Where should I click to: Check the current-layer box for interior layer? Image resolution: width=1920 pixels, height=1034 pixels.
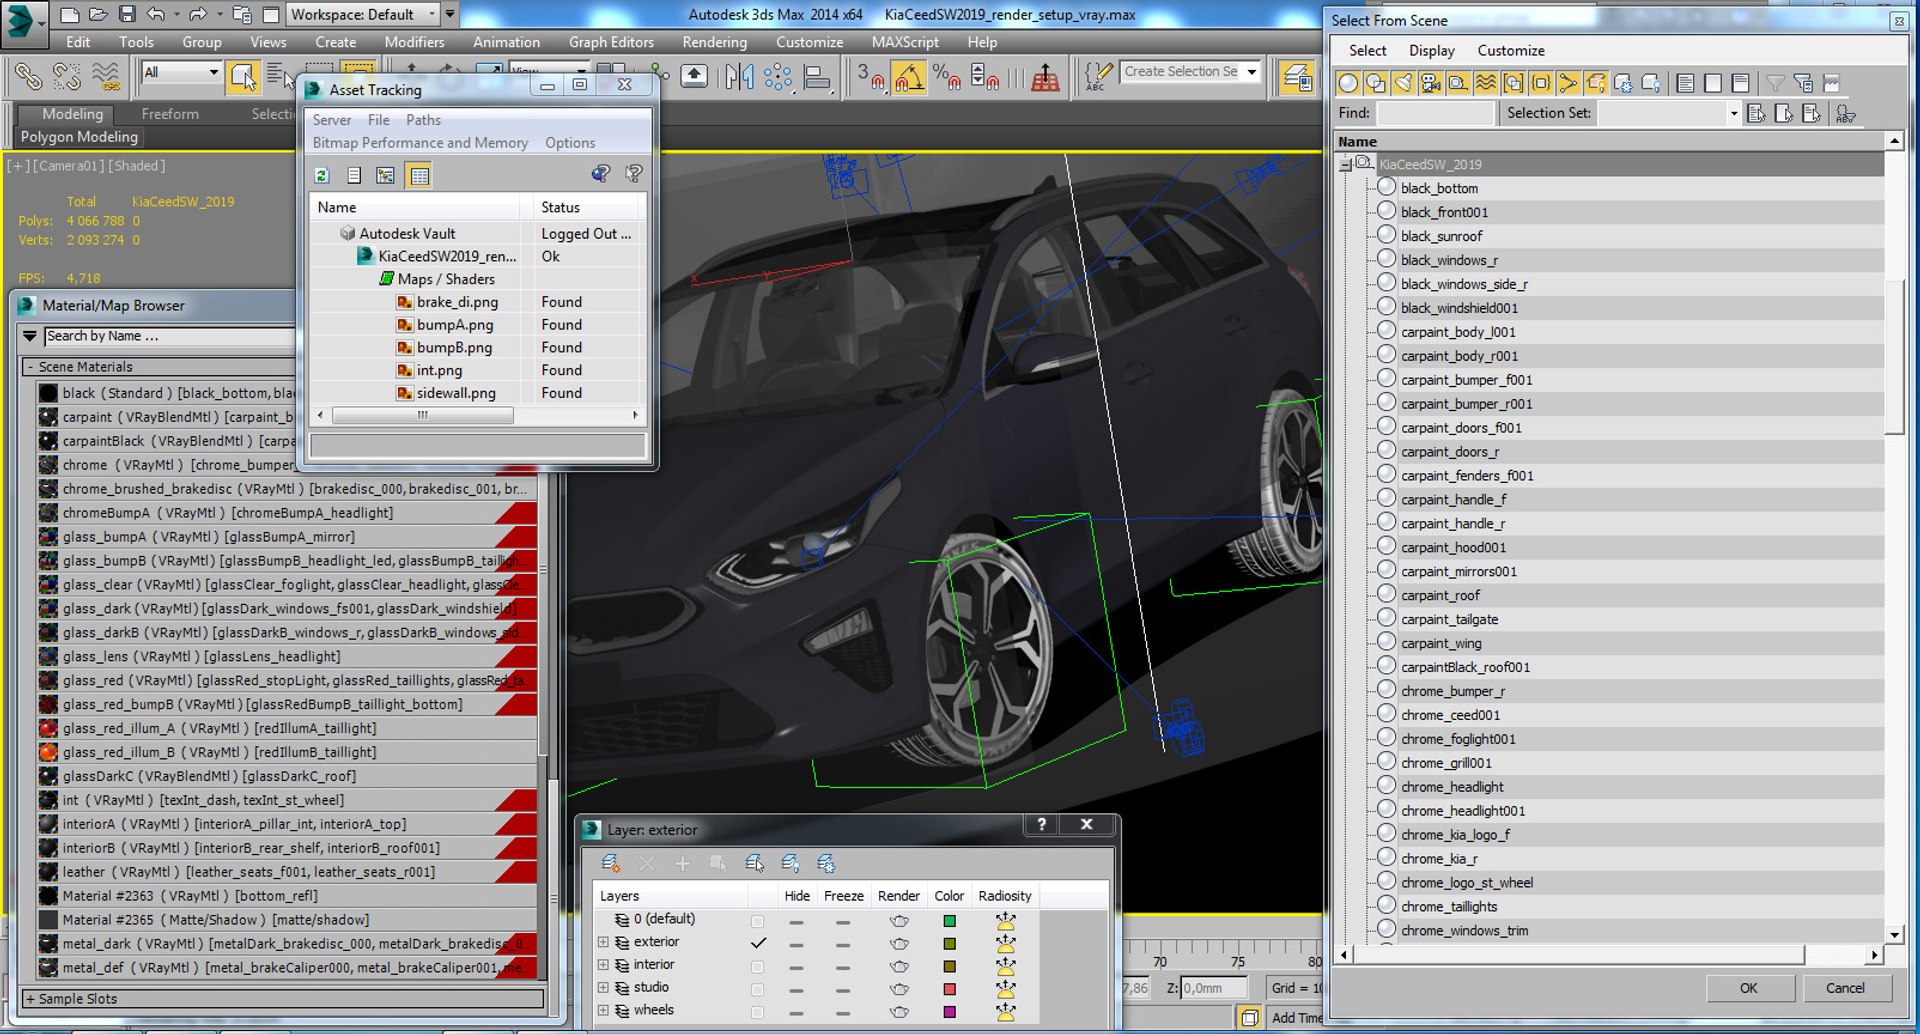click(x=757, y=966)
